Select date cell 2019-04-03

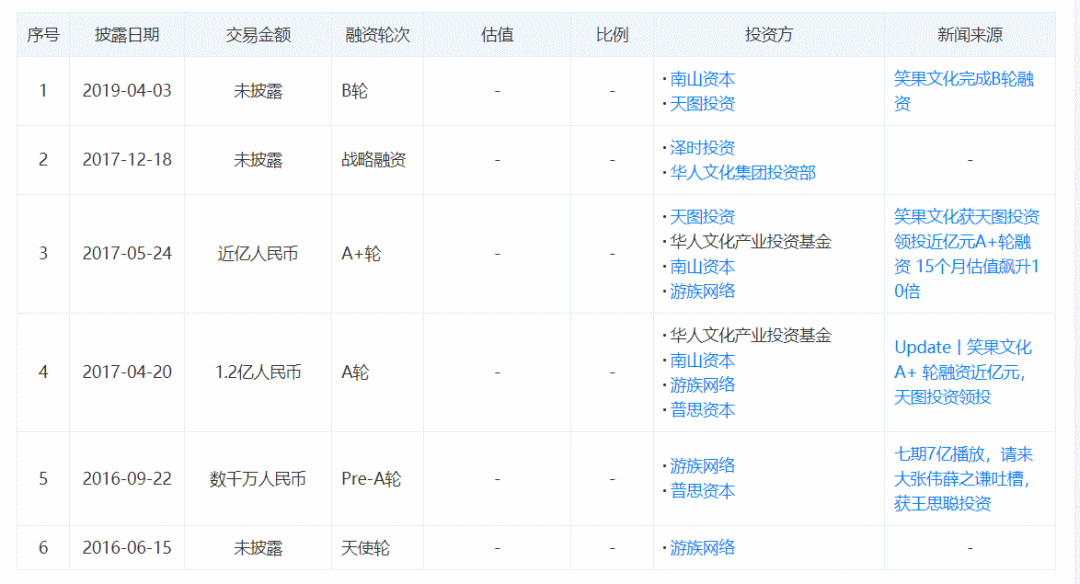coord(127,91)
